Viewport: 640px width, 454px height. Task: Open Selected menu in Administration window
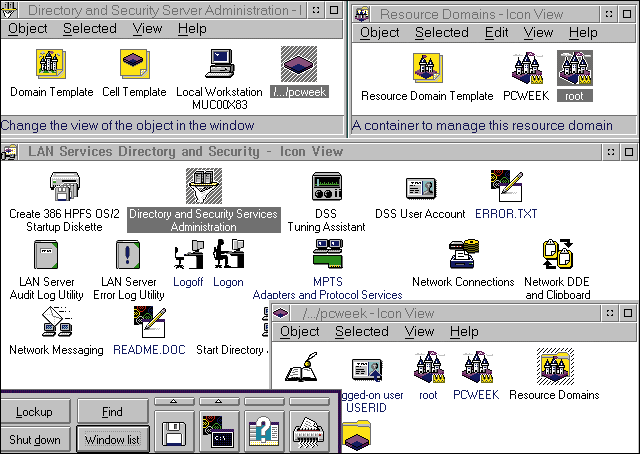click(x=90, y=29)
